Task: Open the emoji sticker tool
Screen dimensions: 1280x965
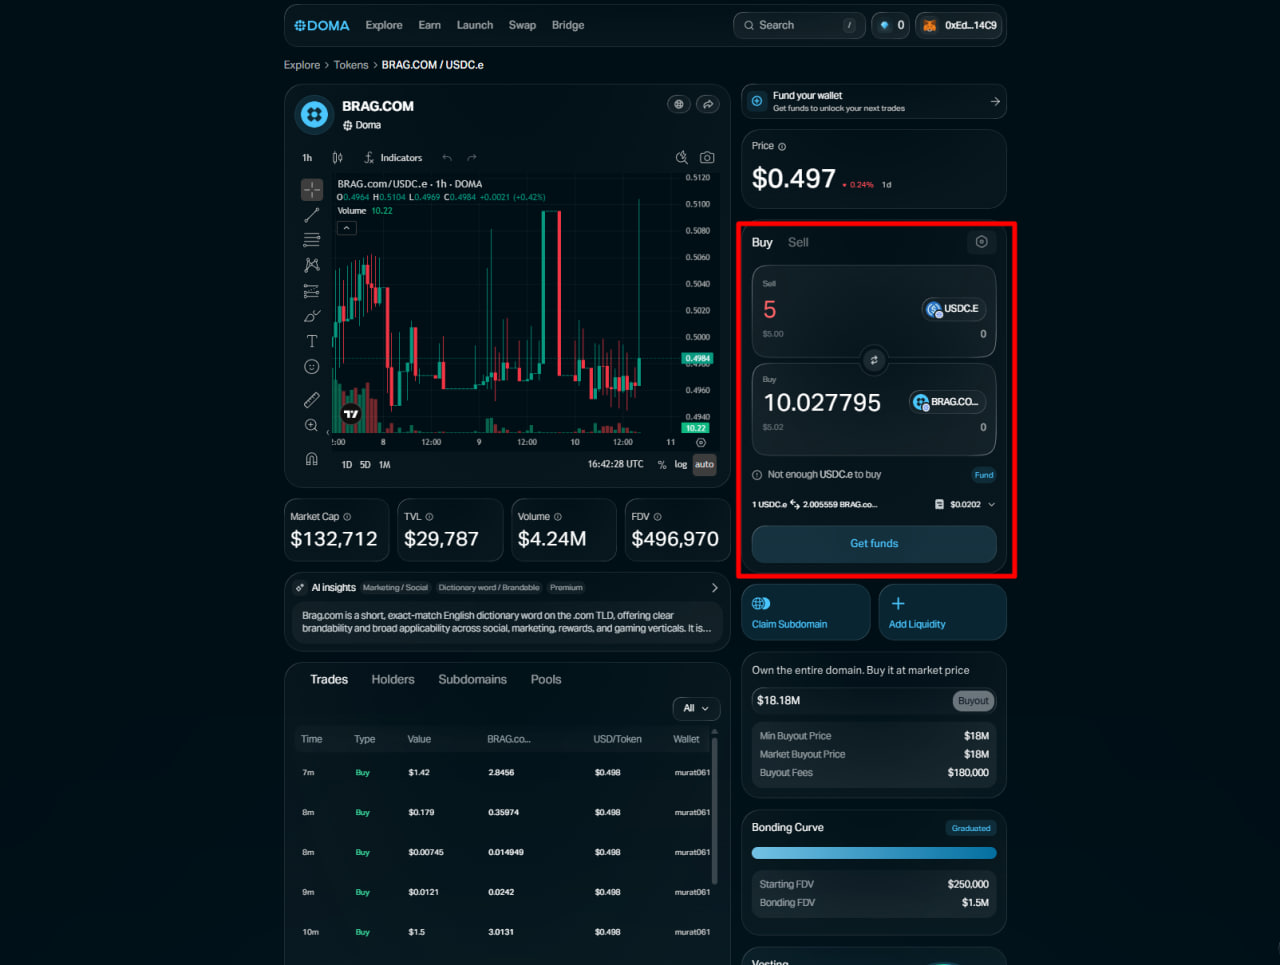Action: coord(312,367)
